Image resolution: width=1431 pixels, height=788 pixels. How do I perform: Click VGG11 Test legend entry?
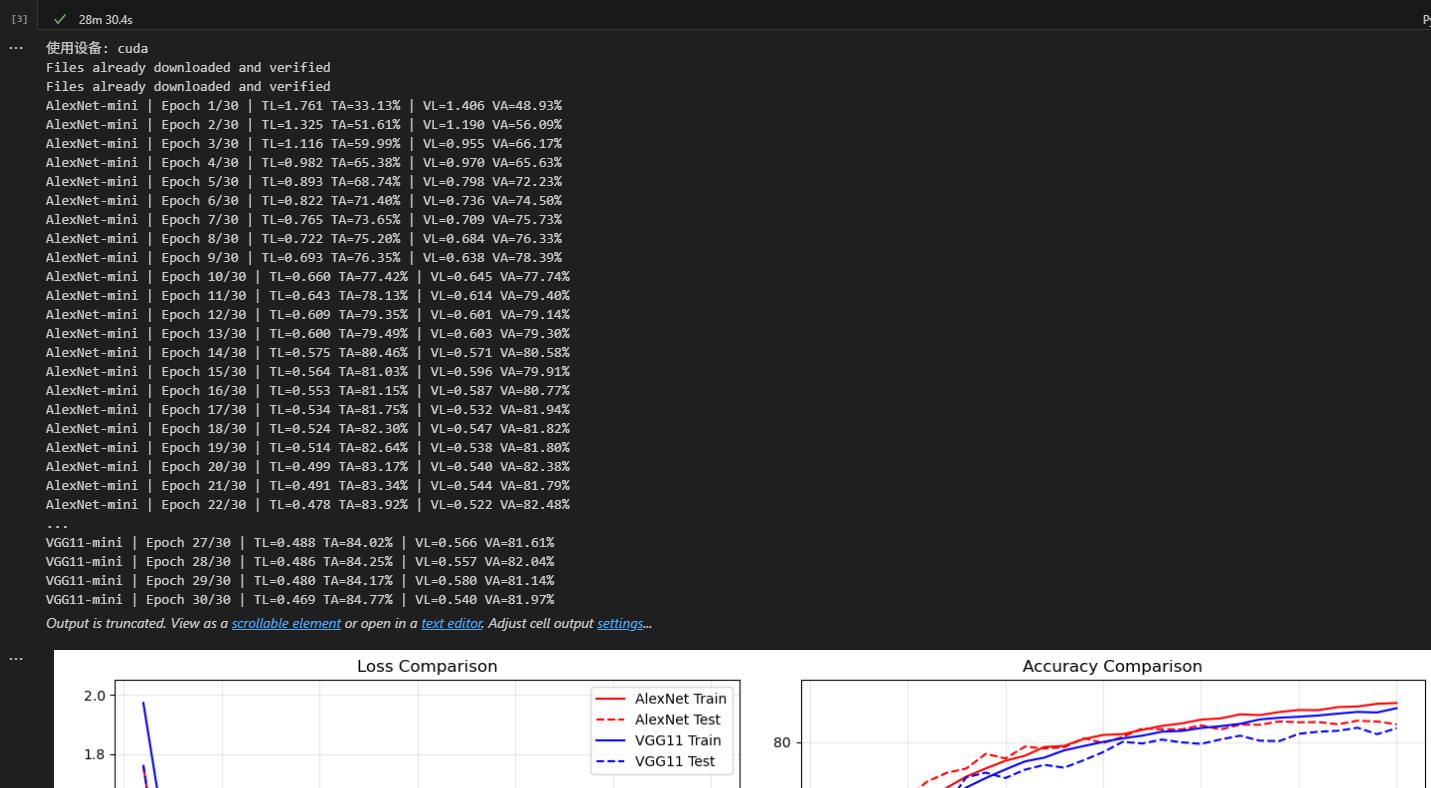point(655,762)
